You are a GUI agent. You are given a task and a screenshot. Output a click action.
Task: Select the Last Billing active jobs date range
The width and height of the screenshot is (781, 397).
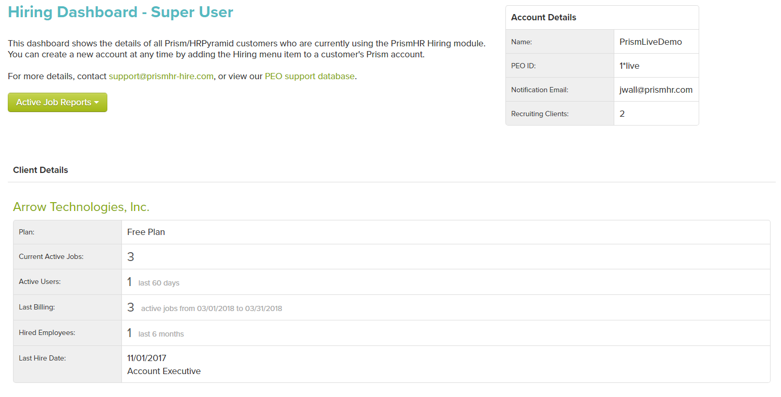pos(211,308)
